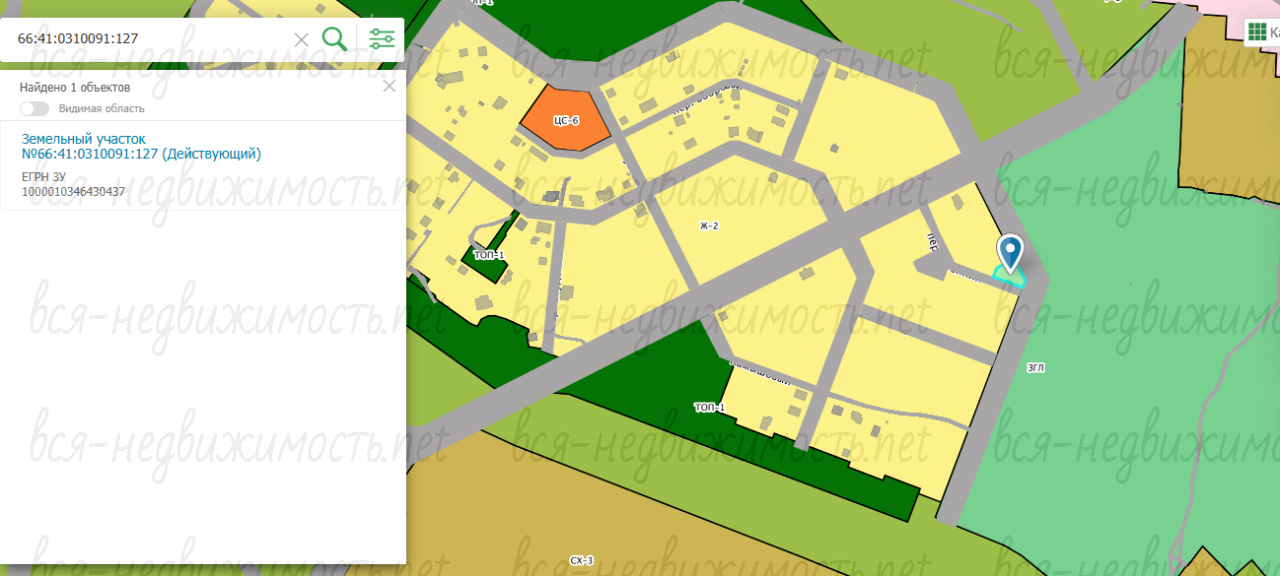Click the Ж-2 residential zone label
The width and height of the screenshot is (1280, 576).
click(x=709, y=226)
